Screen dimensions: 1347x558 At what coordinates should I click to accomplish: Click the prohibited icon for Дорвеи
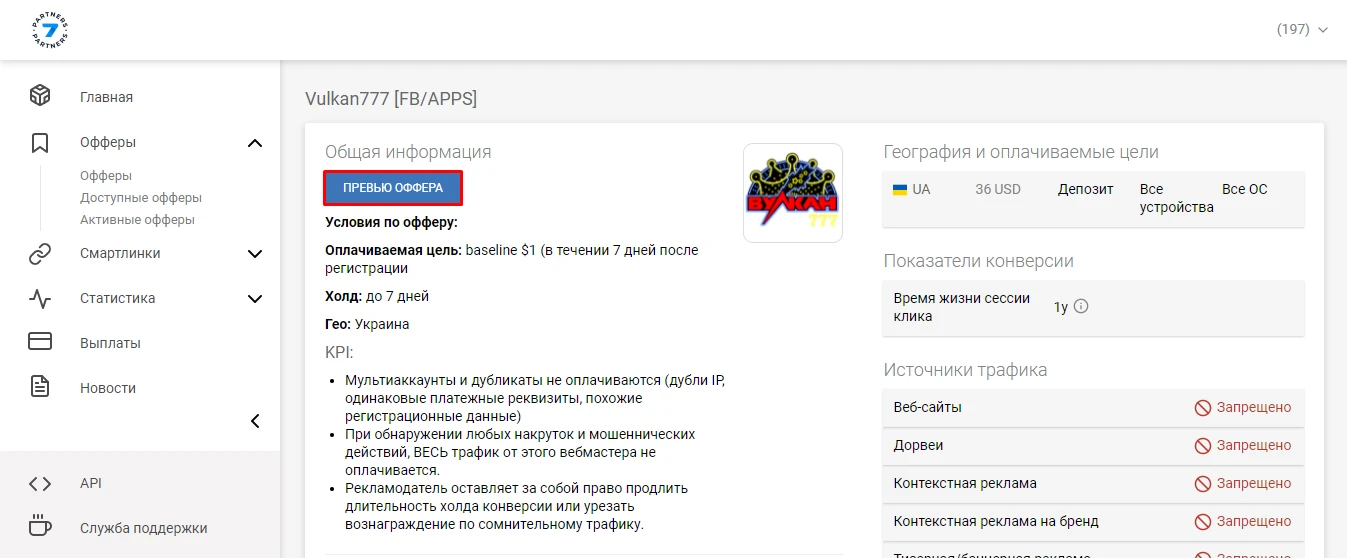[x=1203, y=446]
